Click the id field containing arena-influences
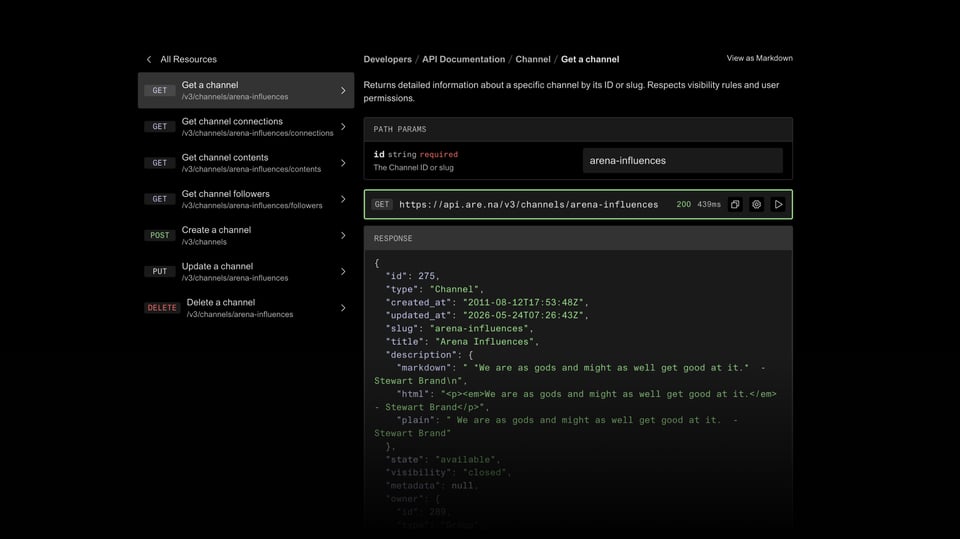 coord(683,160)
